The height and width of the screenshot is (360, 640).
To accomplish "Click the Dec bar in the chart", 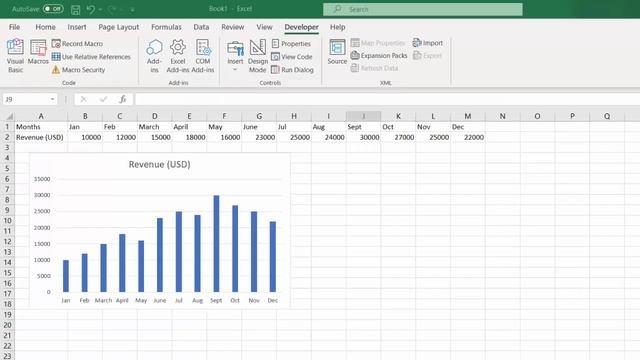I will [x=273, y=257].
